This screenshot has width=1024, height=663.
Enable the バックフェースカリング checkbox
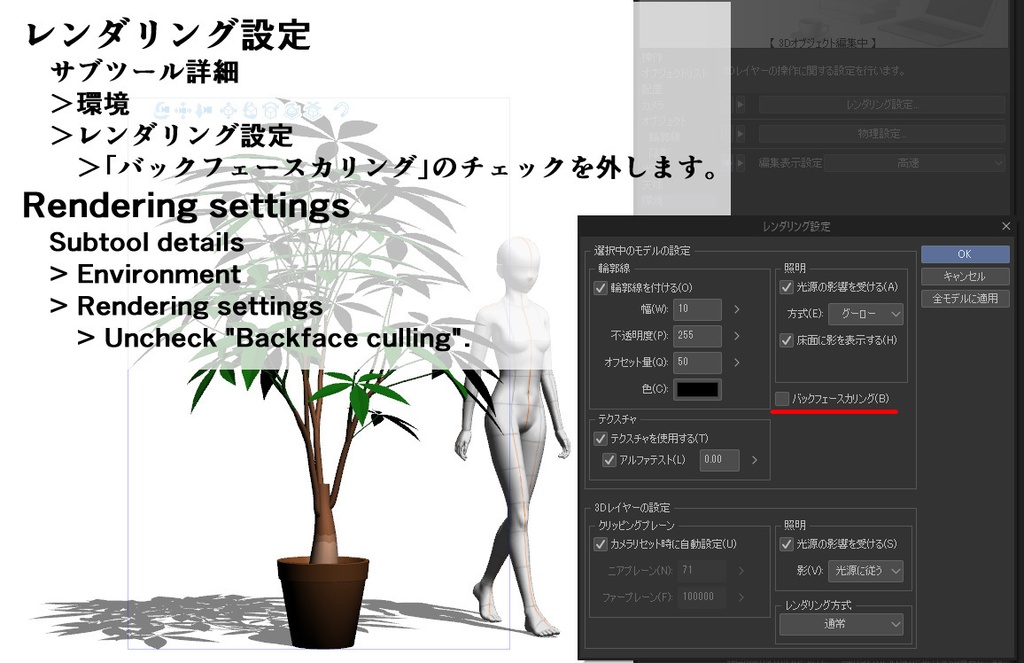[780, 400]
